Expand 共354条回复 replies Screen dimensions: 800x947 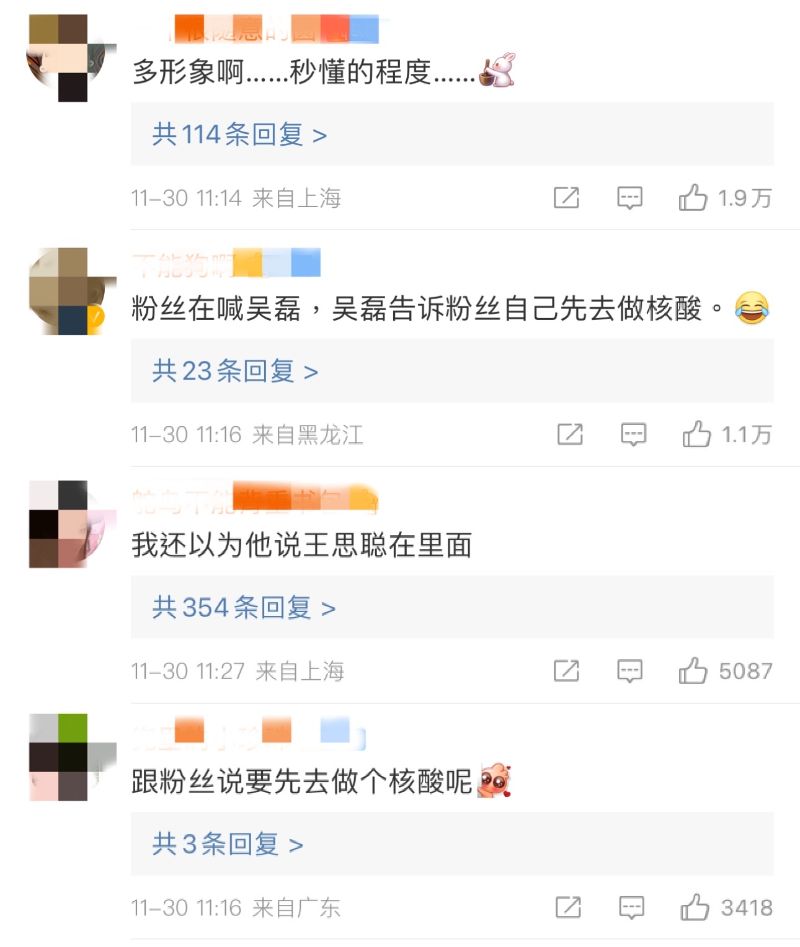243,608
